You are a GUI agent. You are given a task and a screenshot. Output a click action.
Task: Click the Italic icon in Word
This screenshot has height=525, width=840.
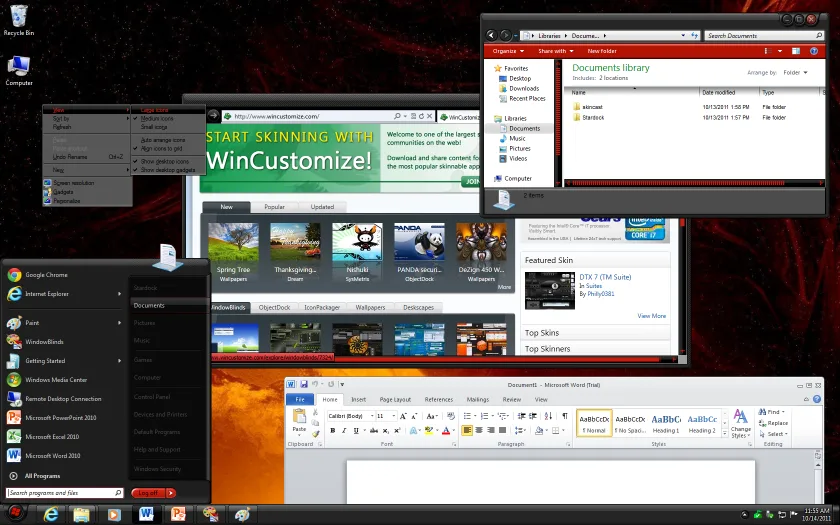pyautogui.click(x=344, y=430)
